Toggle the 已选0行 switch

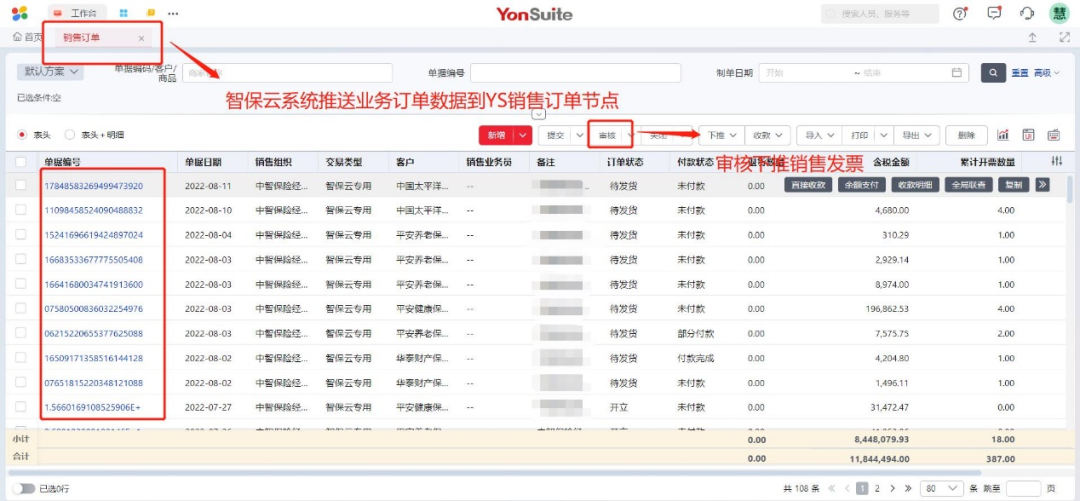tap(25, 489)
